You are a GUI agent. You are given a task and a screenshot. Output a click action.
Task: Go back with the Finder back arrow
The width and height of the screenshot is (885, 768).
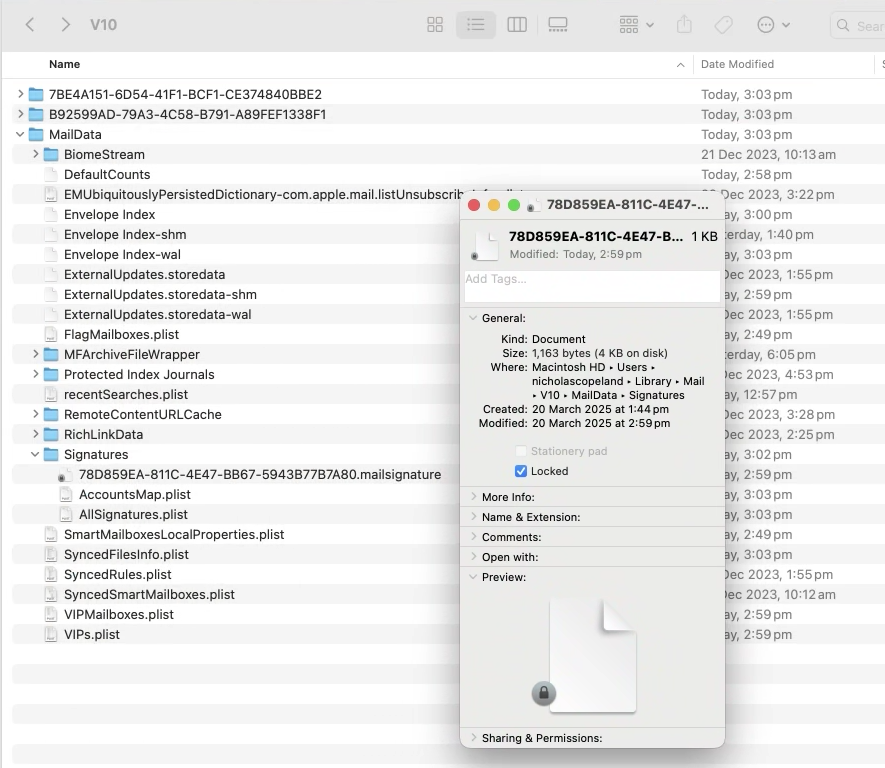30,25
